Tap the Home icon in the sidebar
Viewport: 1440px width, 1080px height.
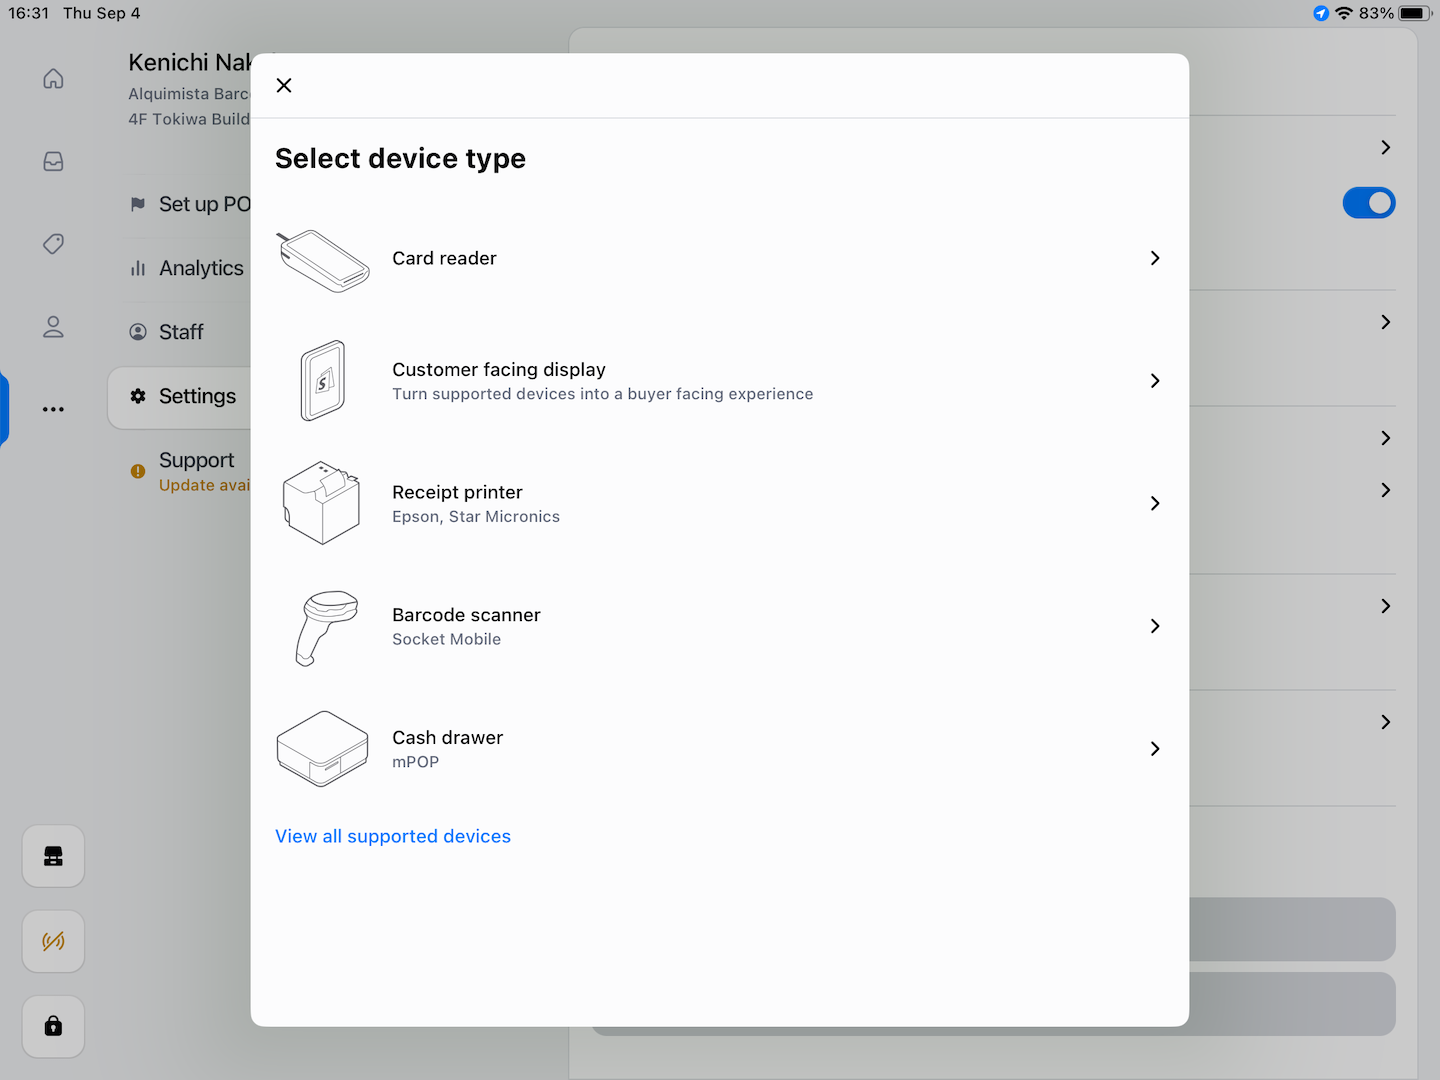(x=54, y=79)
